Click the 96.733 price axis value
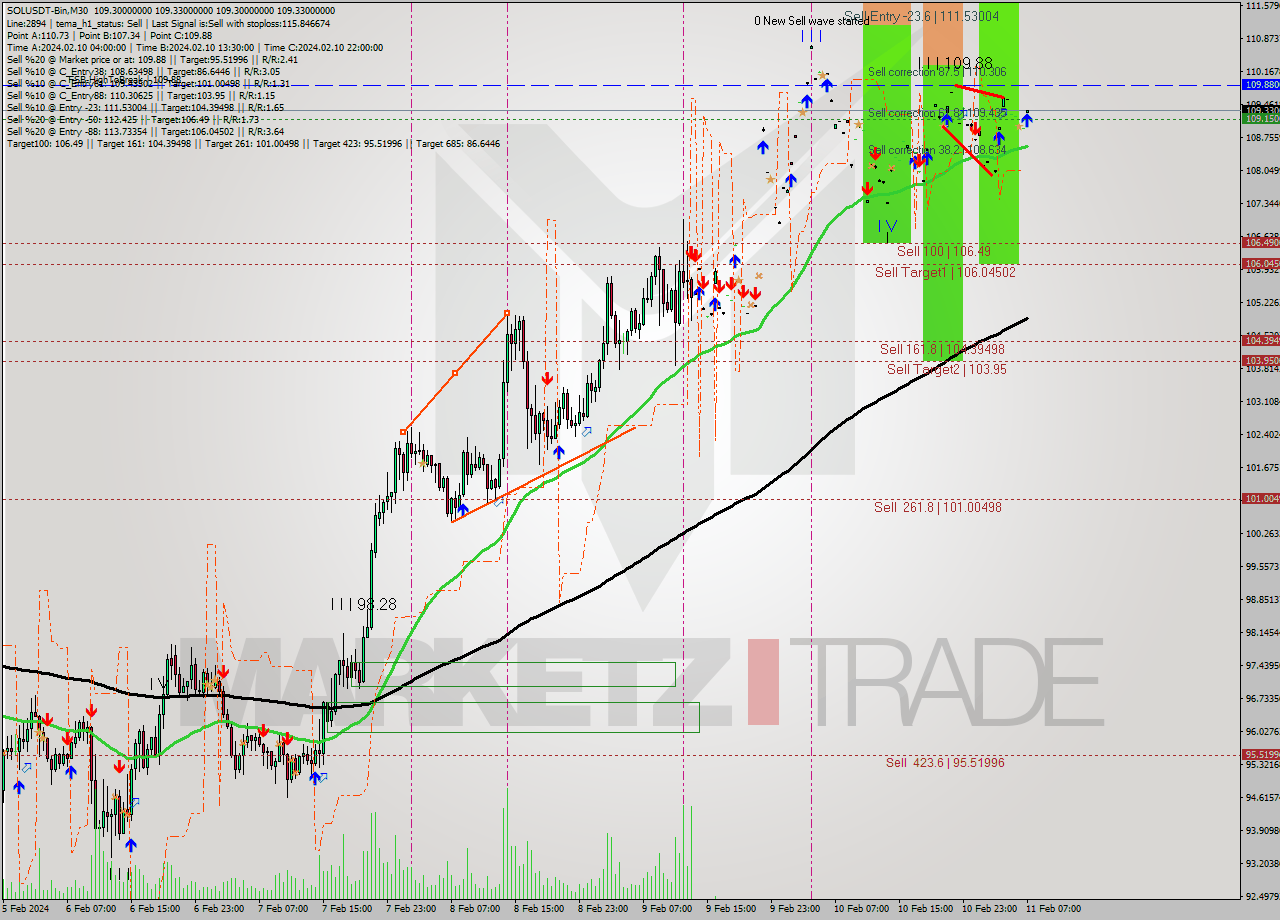 (x=1262, y=699)
